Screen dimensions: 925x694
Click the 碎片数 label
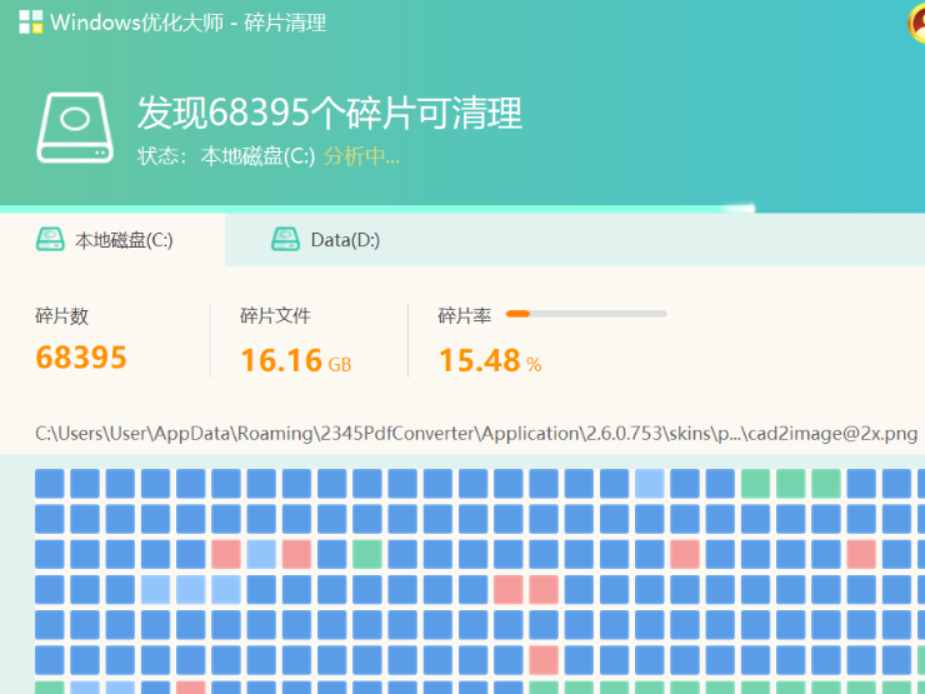point(62,316)
